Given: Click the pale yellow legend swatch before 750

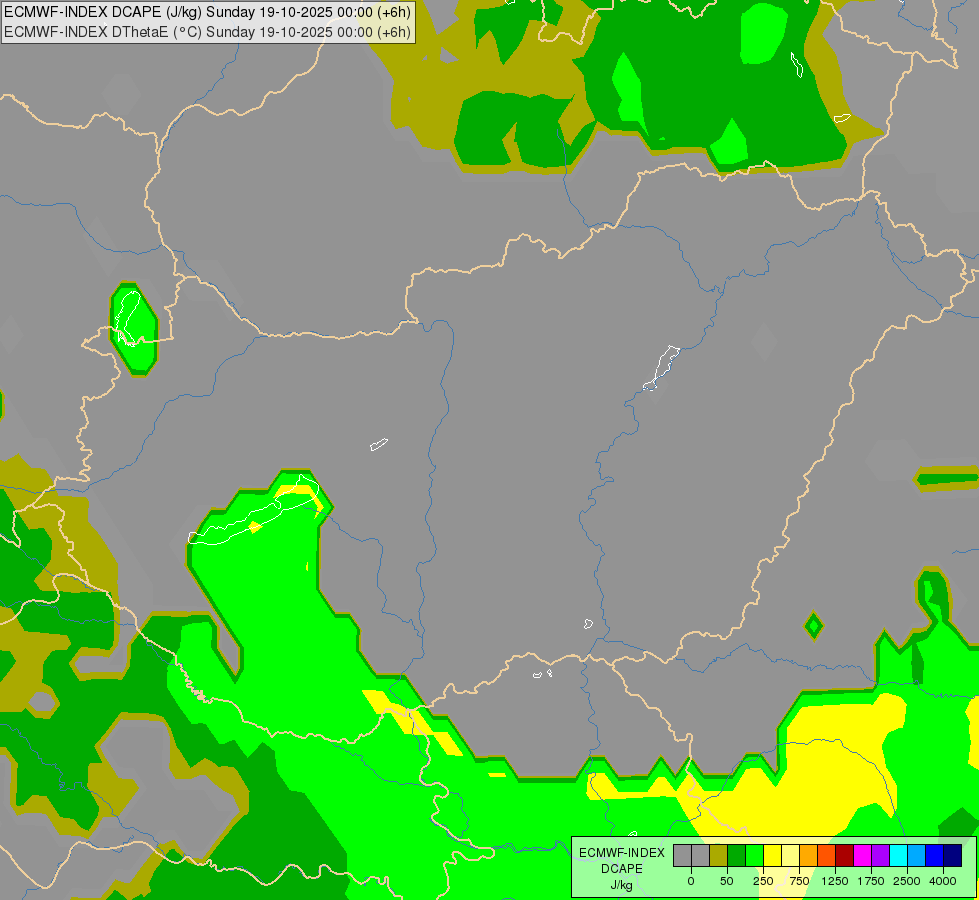Looking at the screenshot, I should point(790,856).
